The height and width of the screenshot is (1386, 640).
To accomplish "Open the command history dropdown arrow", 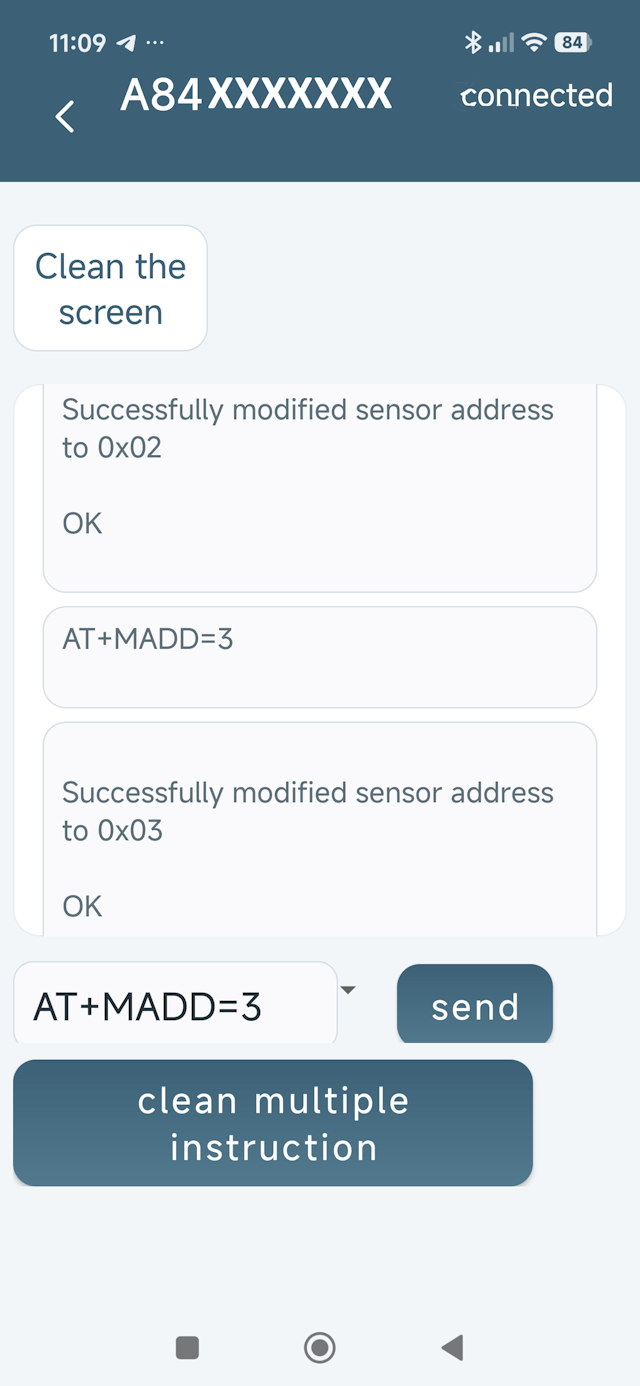I will tap(348, 990).
